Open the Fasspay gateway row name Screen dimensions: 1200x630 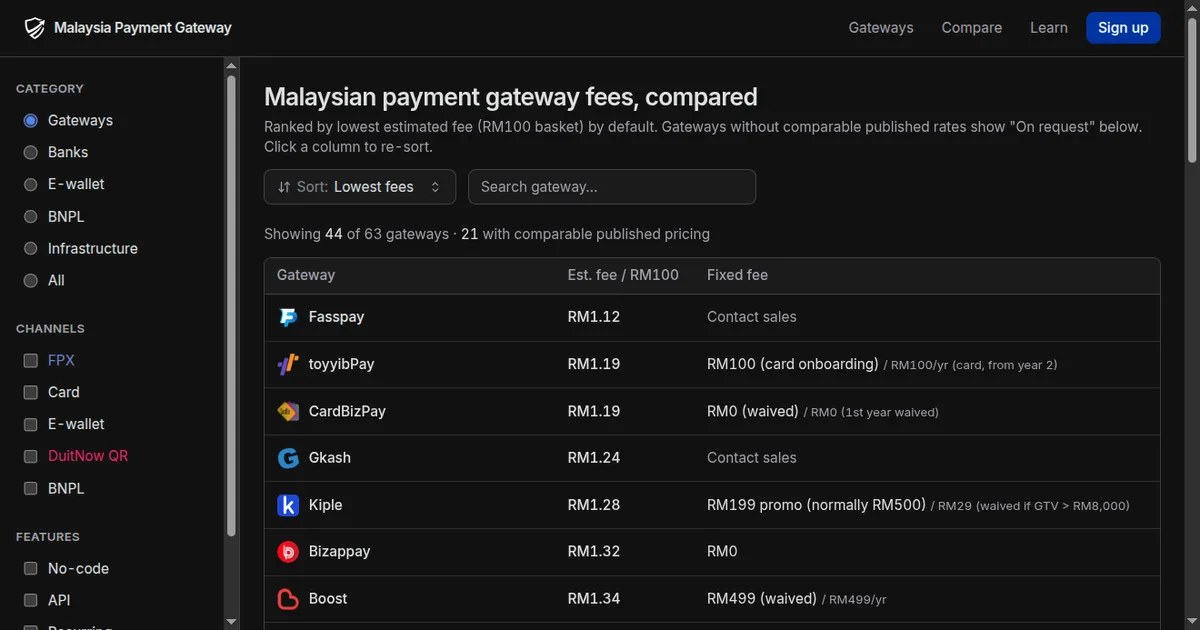point(336,317)
